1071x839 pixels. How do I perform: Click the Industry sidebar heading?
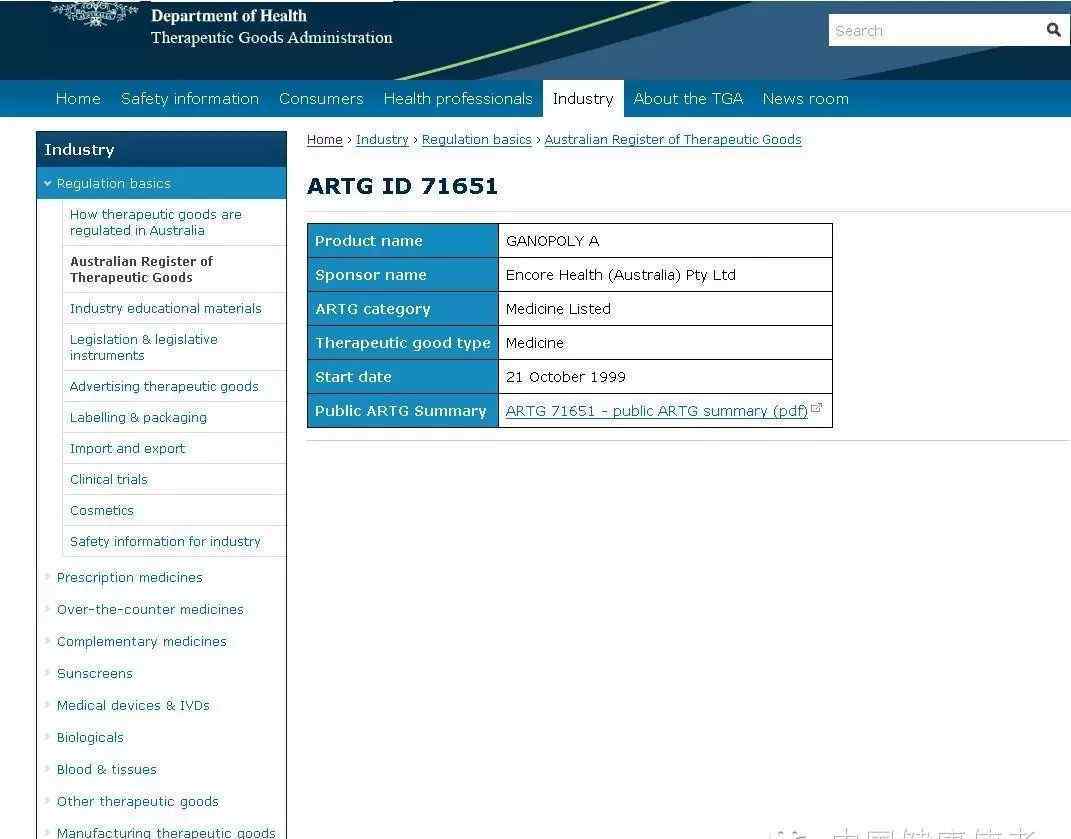(161, 150)
